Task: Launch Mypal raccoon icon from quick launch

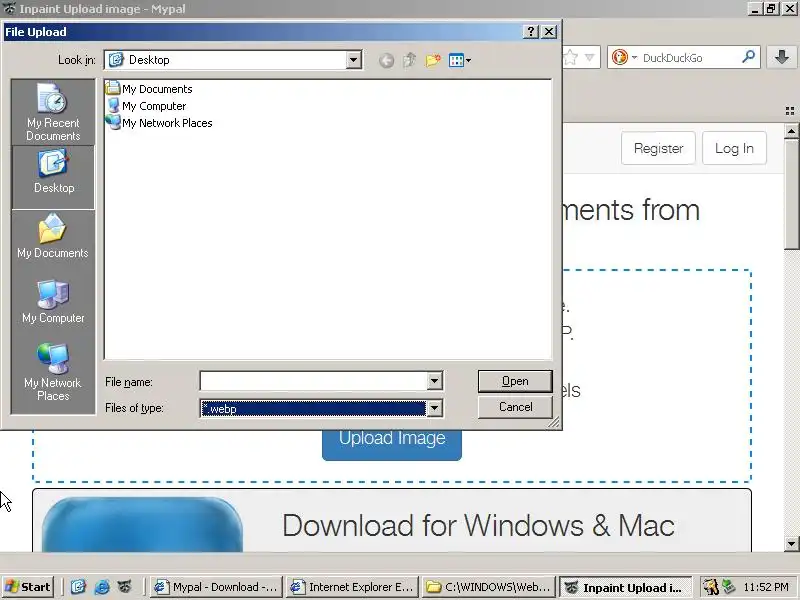Action: click(x=125, y=587)
